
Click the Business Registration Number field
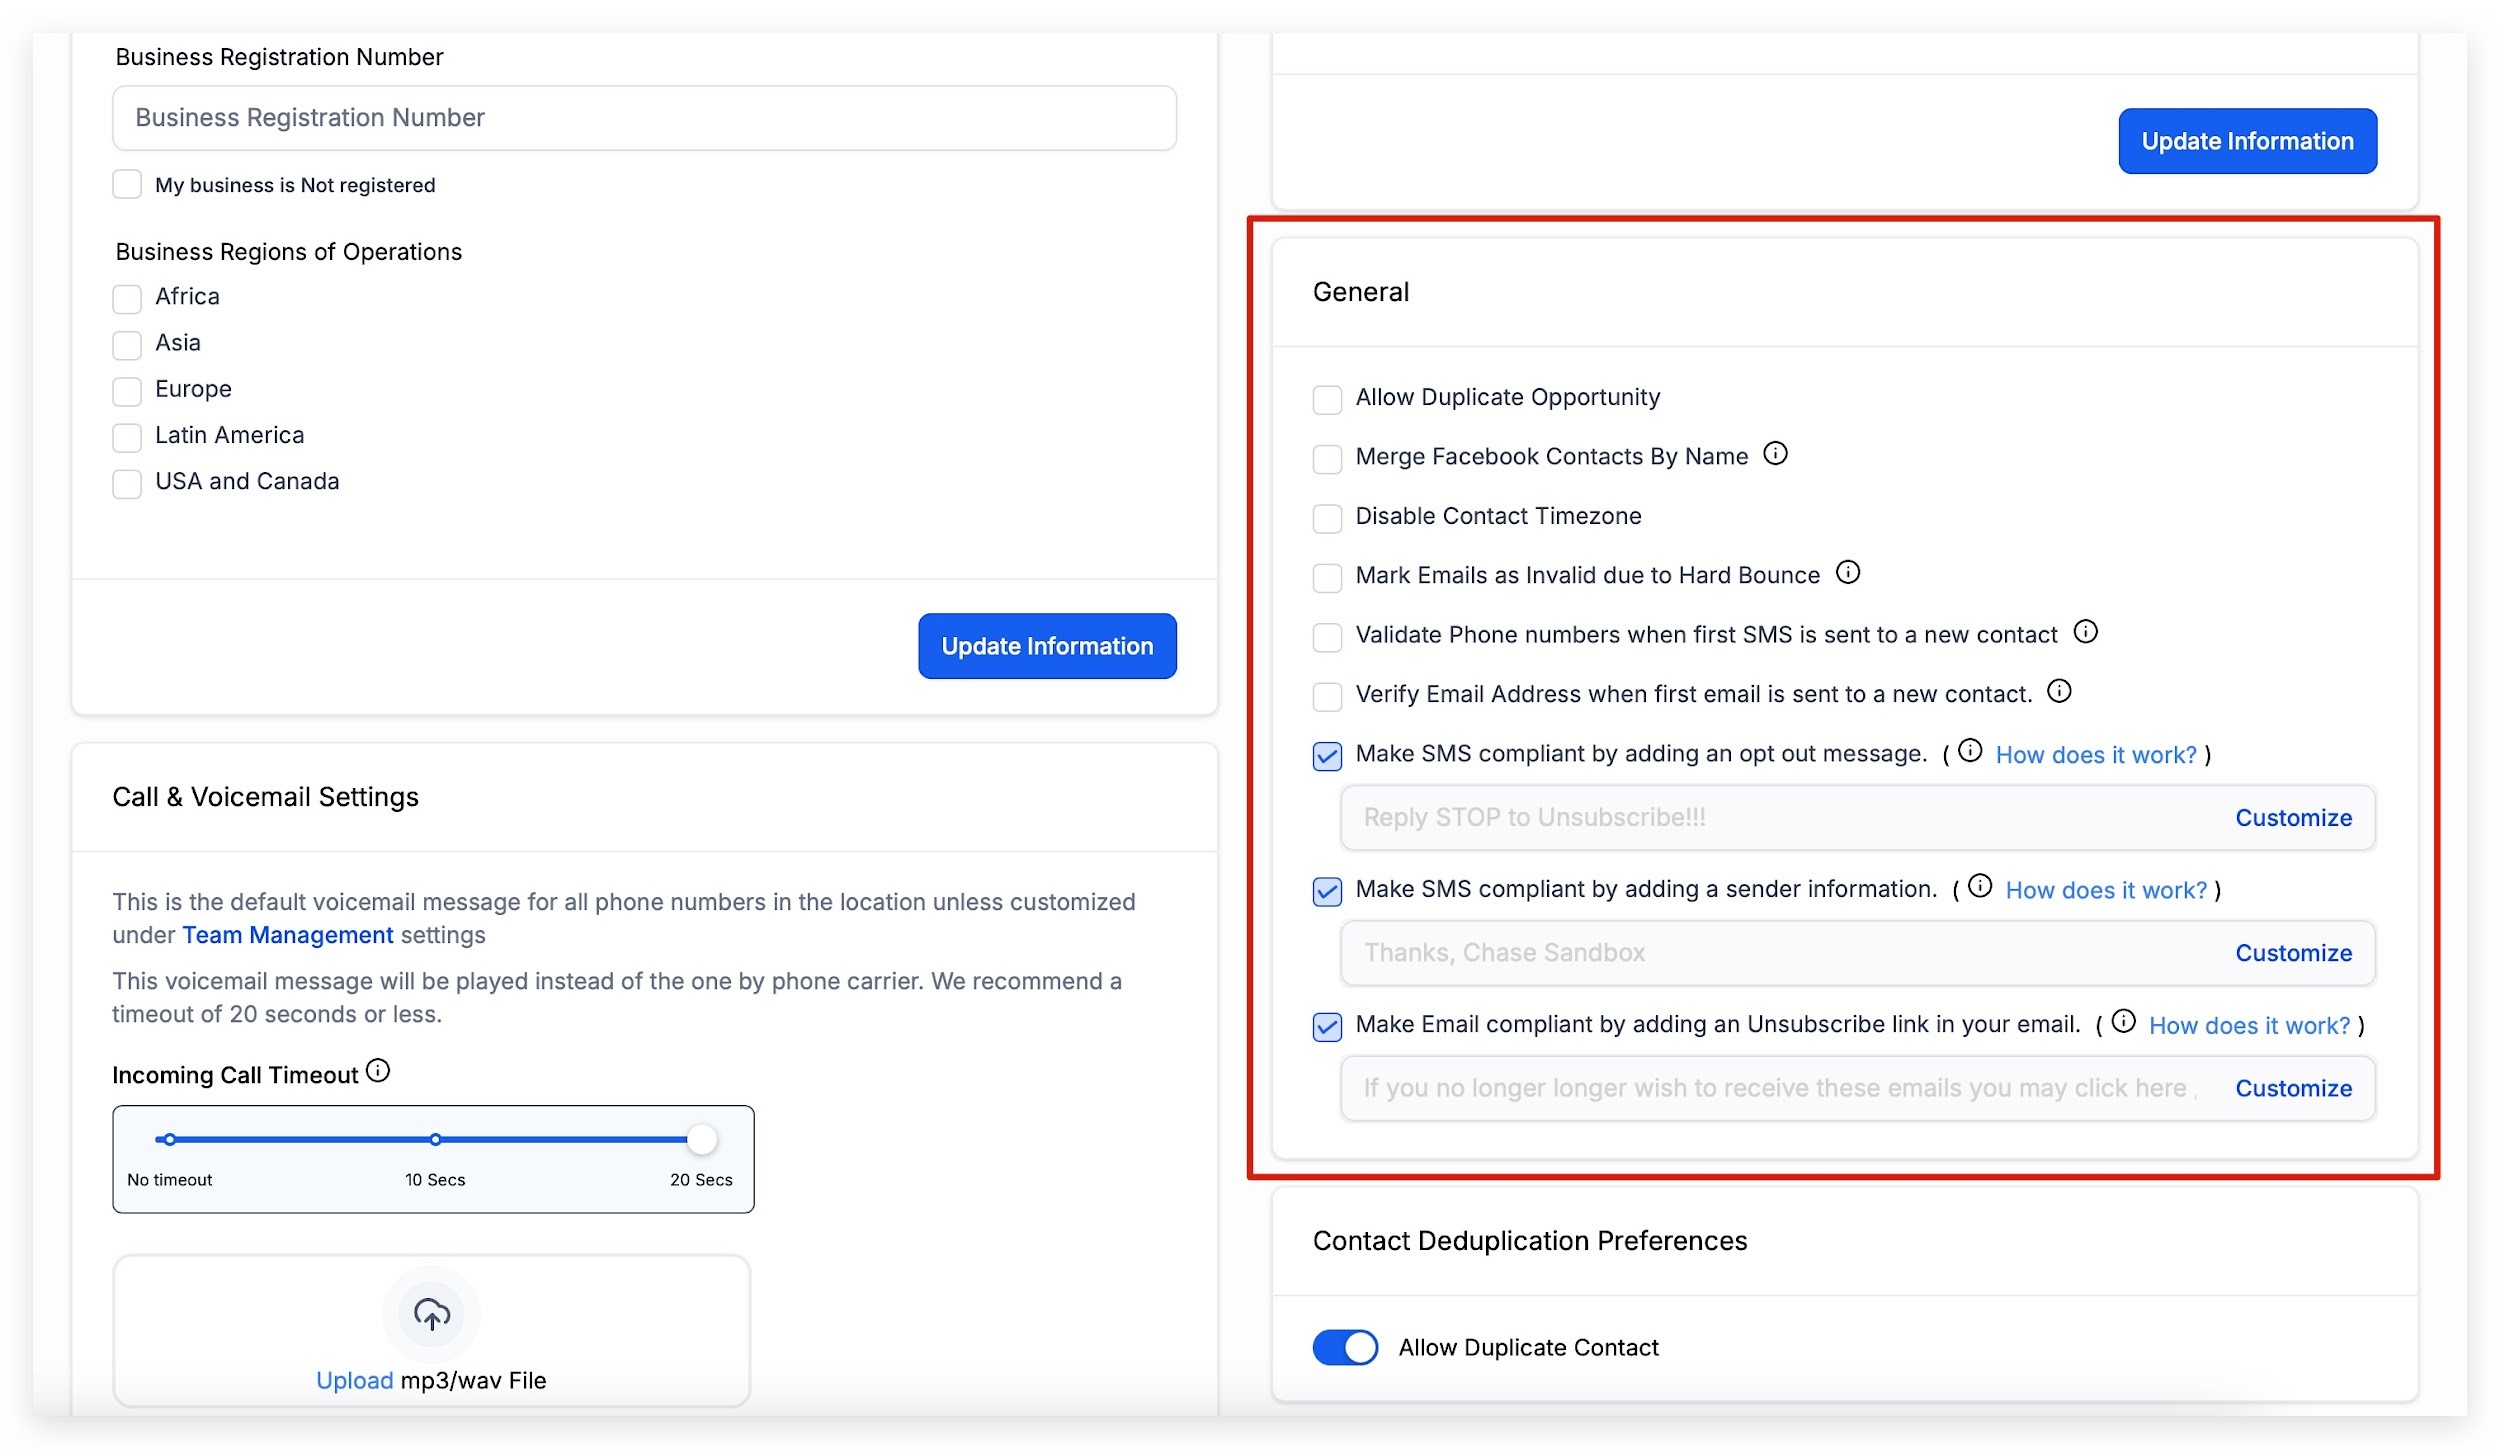click(x=644, y=118)
